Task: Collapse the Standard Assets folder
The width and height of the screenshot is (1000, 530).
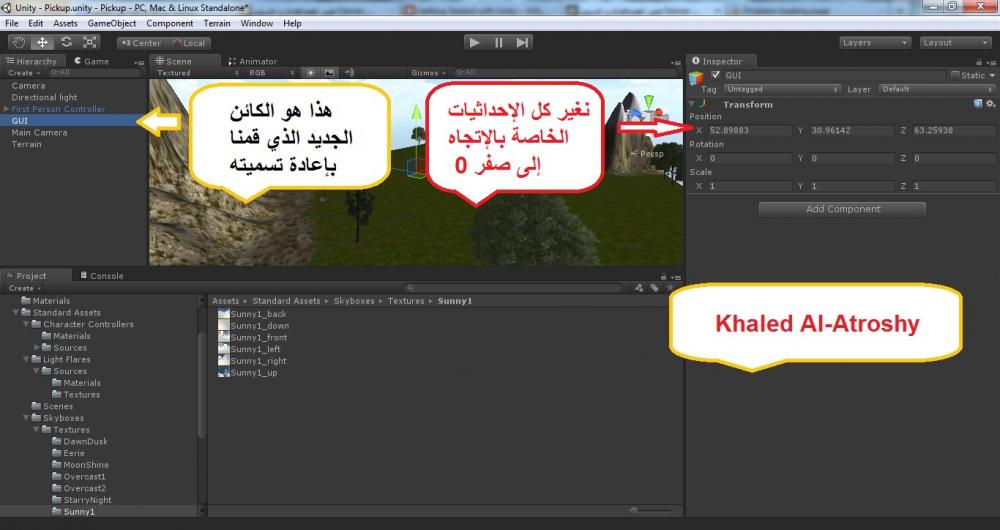Action: pos(16,313)
